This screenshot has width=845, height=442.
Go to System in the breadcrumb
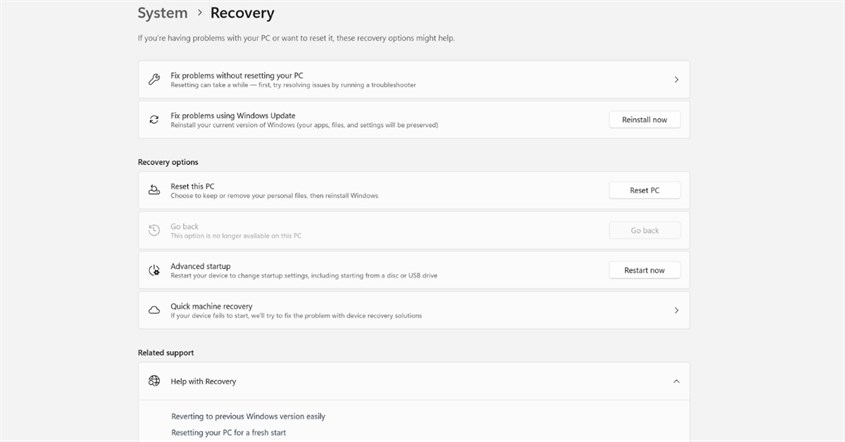coord(163,13)
